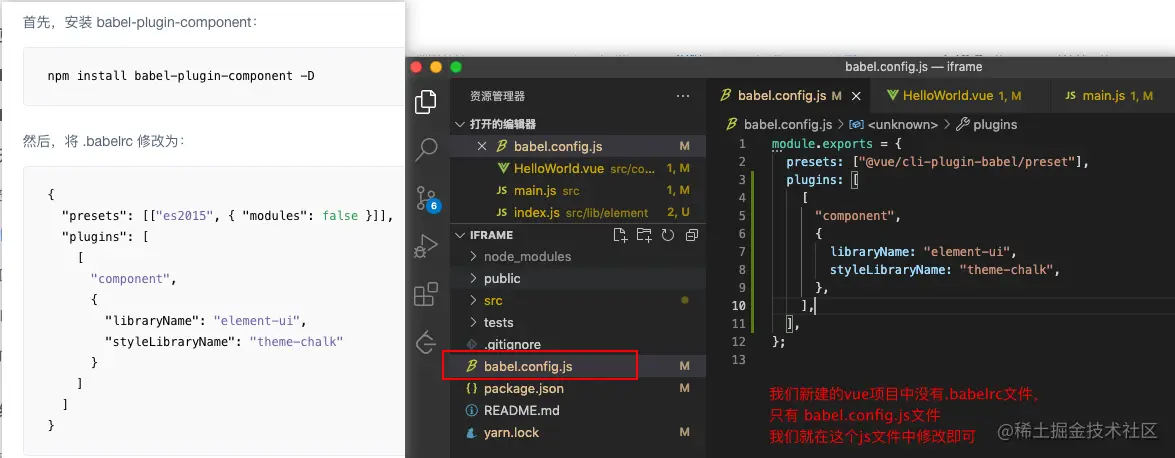Close the babel.config.js editor tab
The height and width of the screenshot is (458, 1175).
pos(857,96)
